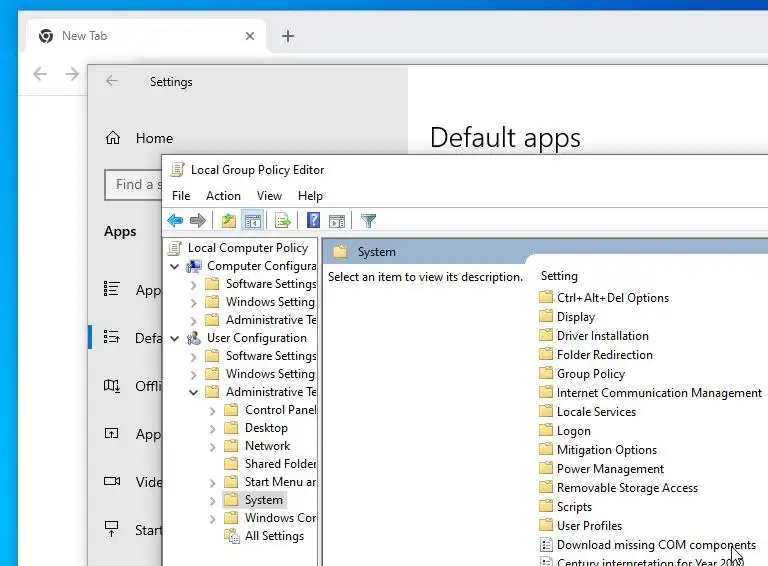Click the Export List toolbar icon

coord(283,221)
